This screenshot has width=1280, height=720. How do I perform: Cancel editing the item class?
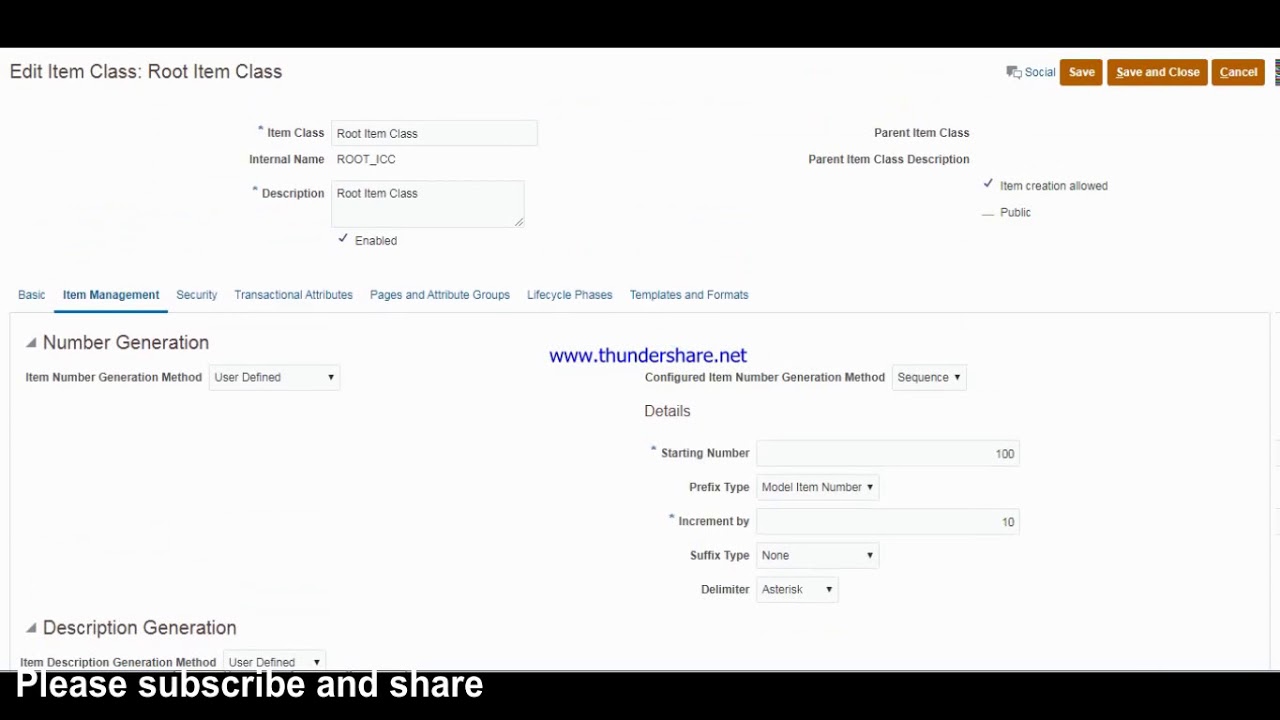pyautogui.click(x=1238, y=72)
